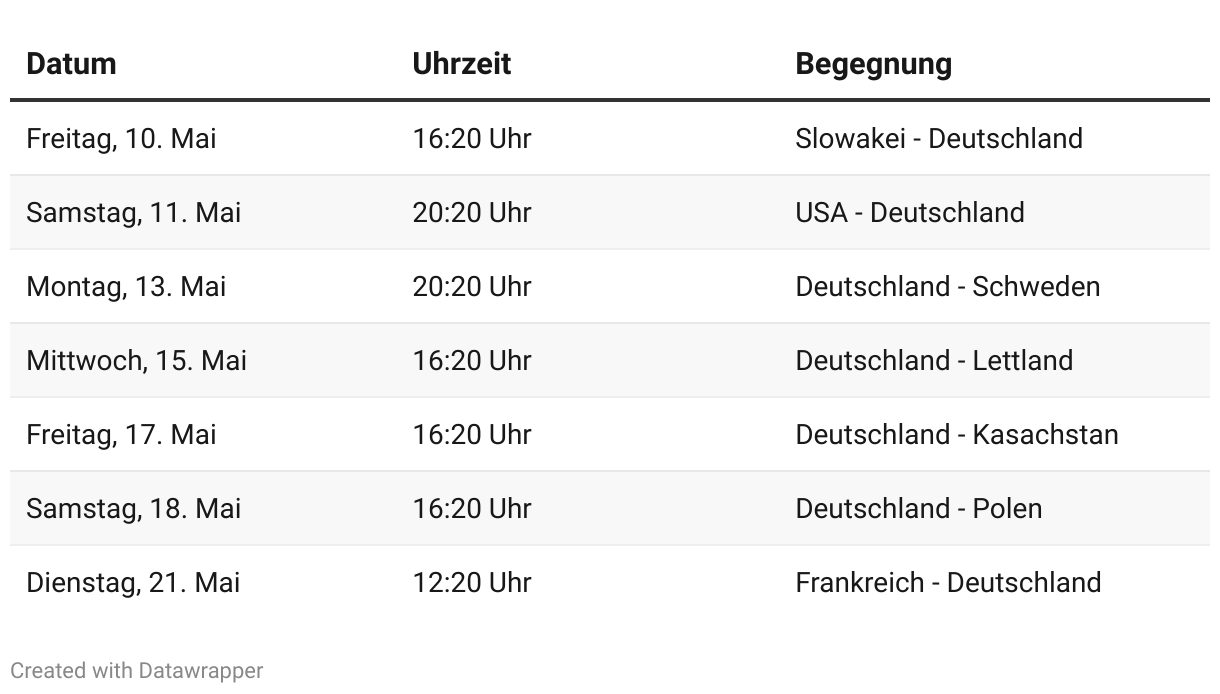Click the Frankreich - Deutschland match entry
Image resolution: width=1220 pixels, height=694 pixels.
click(948, 582)
